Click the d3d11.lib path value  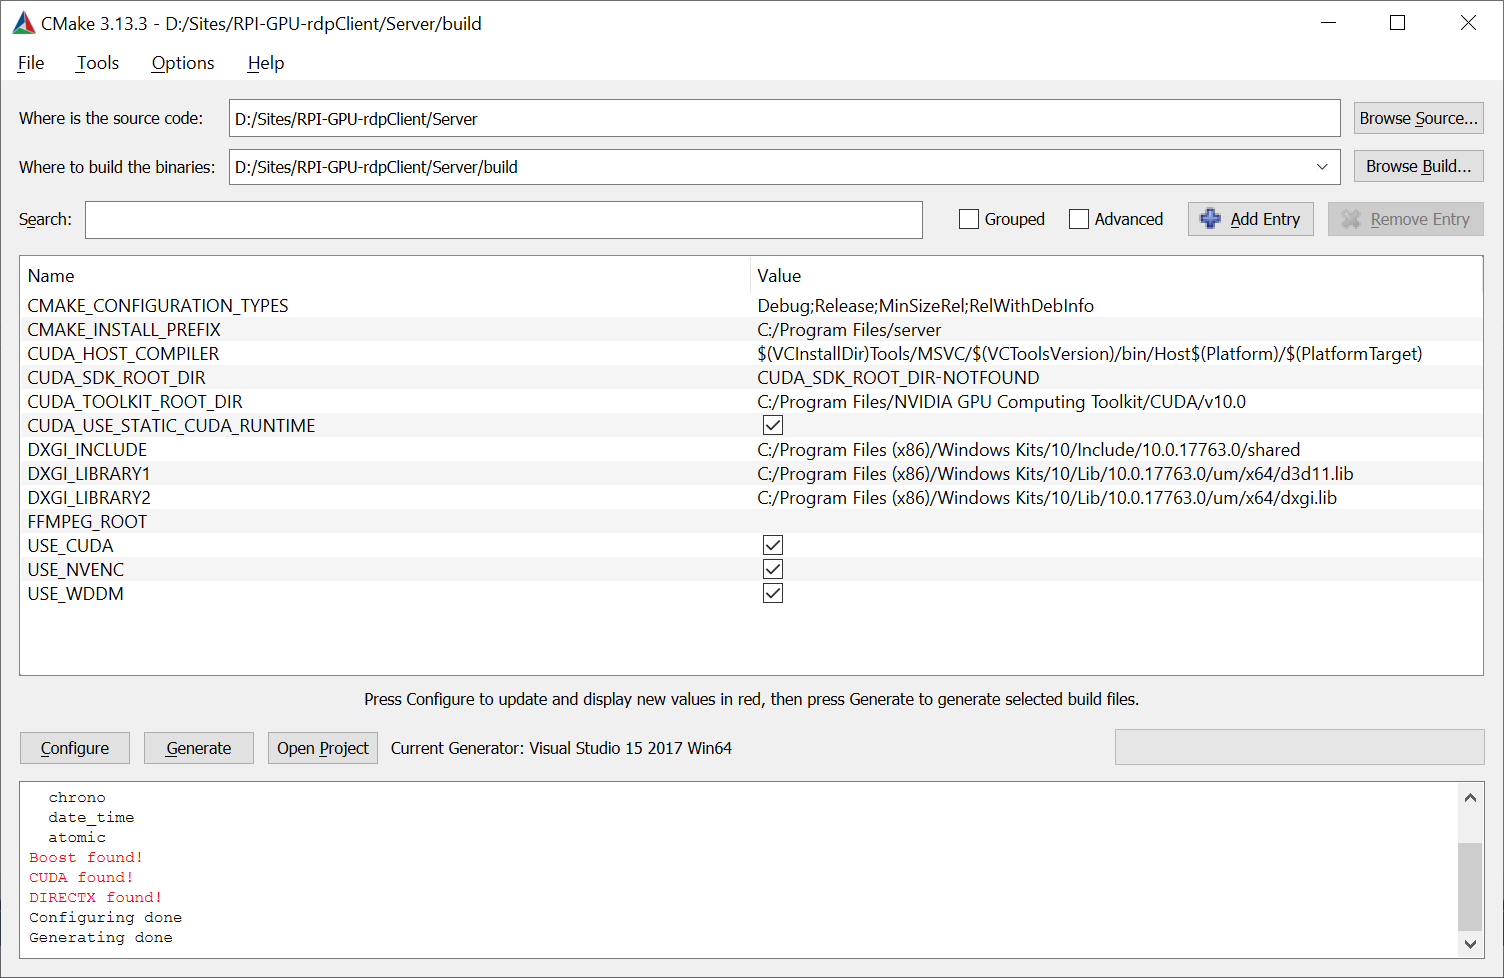[1055, 473]
